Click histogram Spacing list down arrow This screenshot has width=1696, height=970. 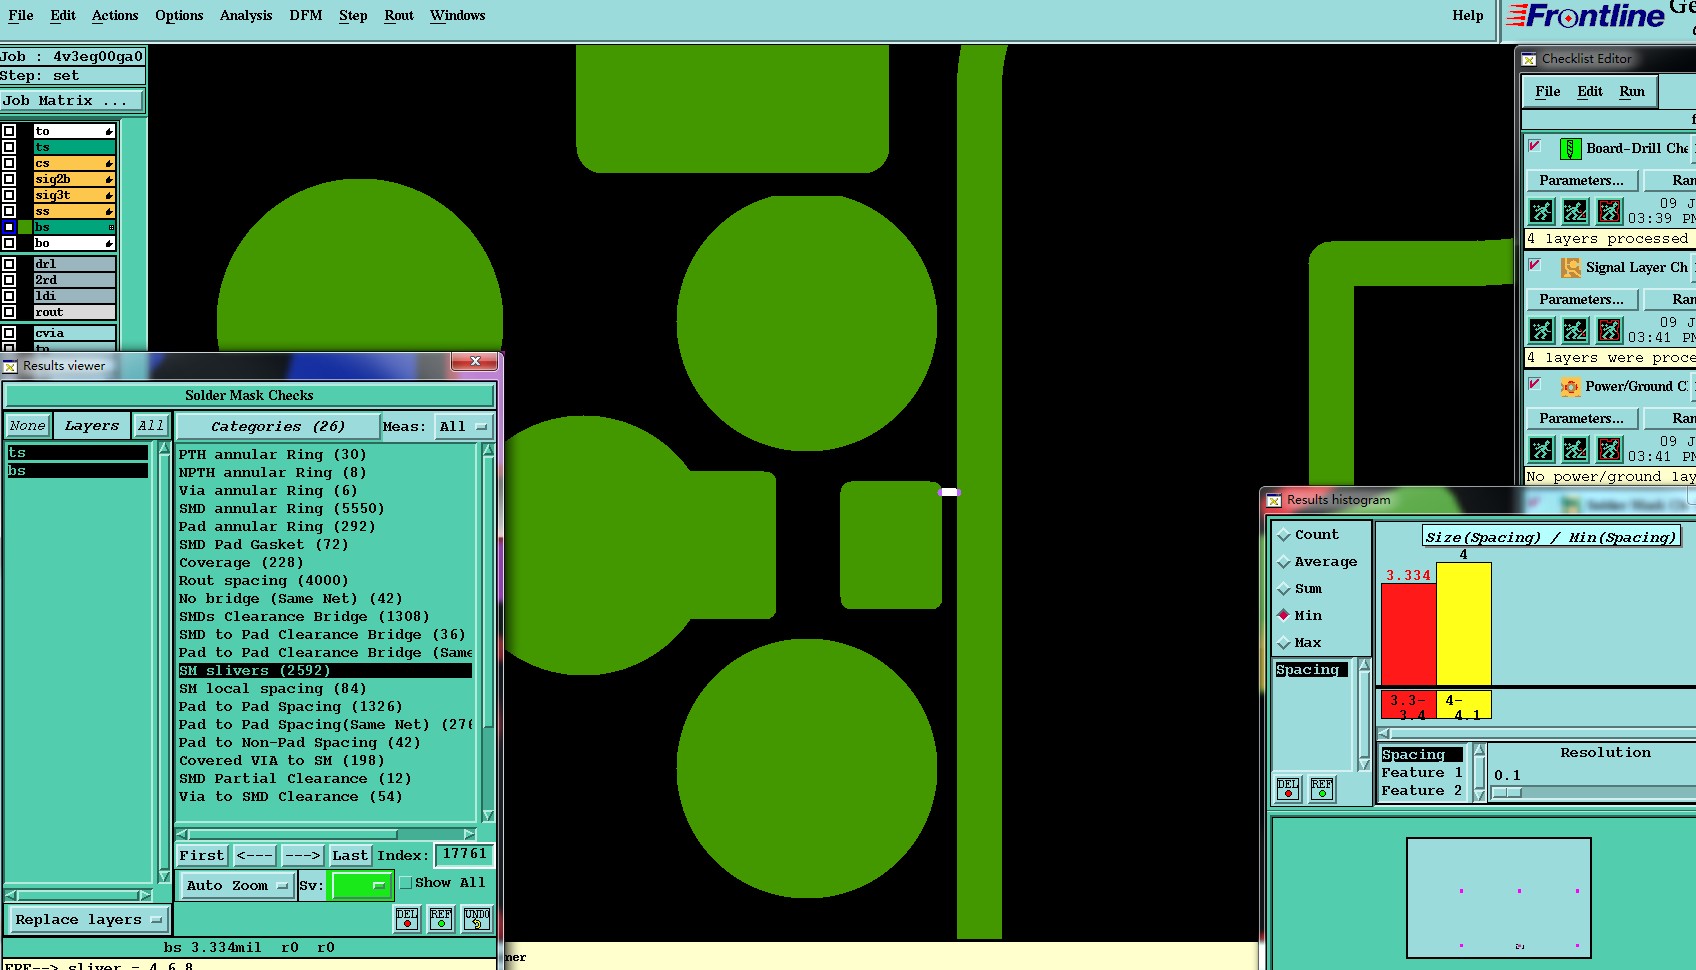coord(1364,764)
